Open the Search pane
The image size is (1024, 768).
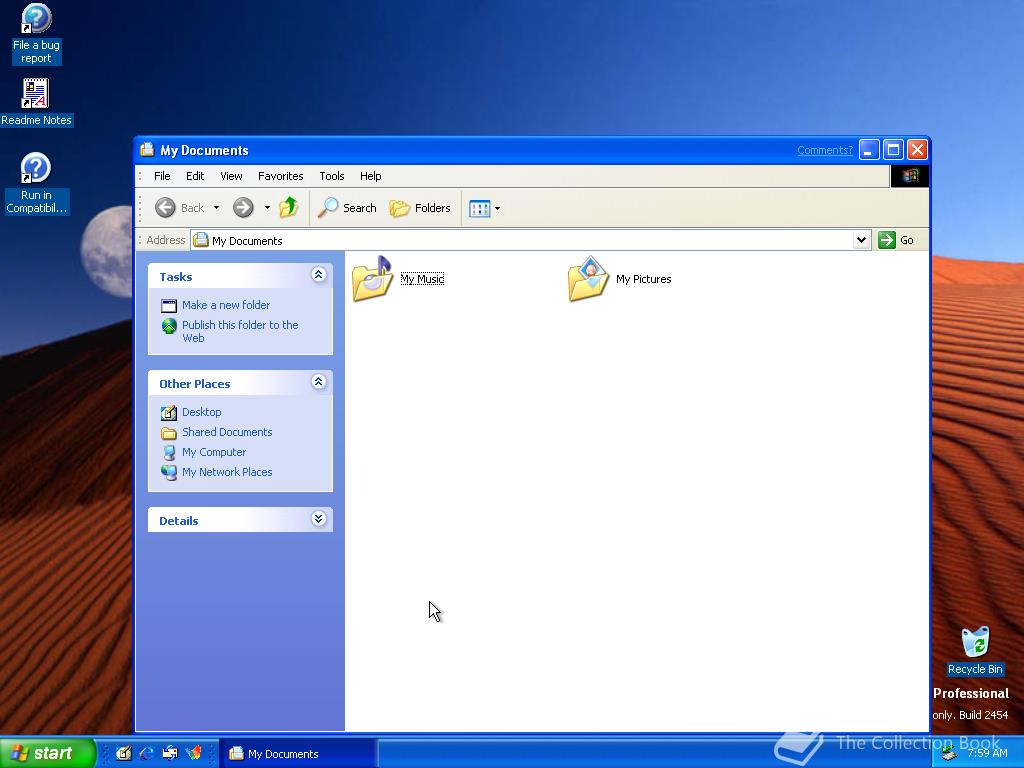click(x=347, y=208)
